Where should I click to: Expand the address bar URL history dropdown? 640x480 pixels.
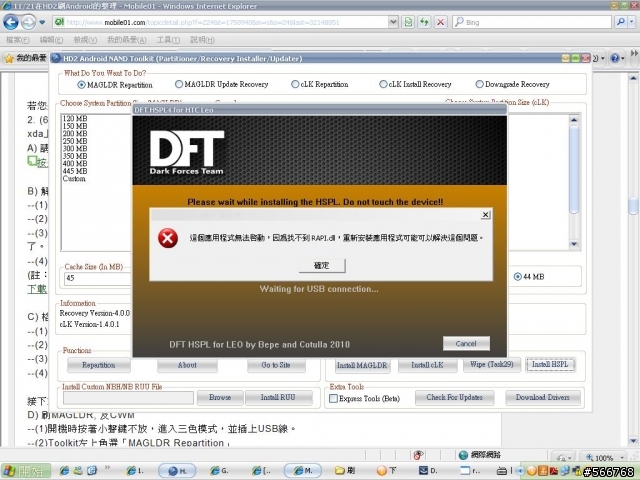[x=393, y=22]
